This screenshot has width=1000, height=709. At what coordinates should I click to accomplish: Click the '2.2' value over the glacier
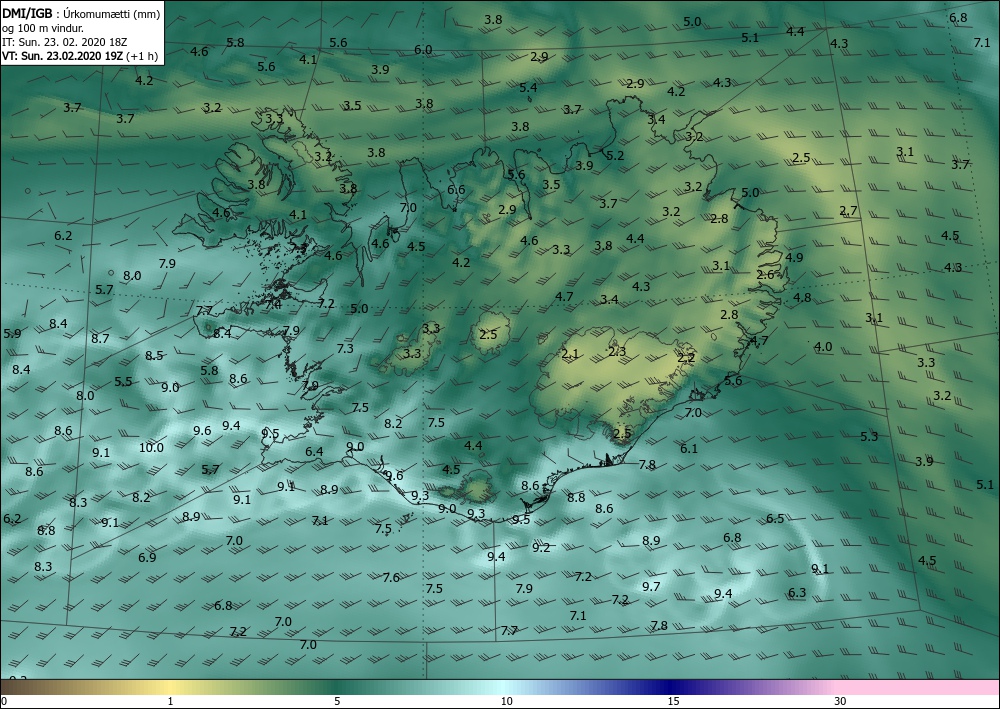[x=686, y=358]
